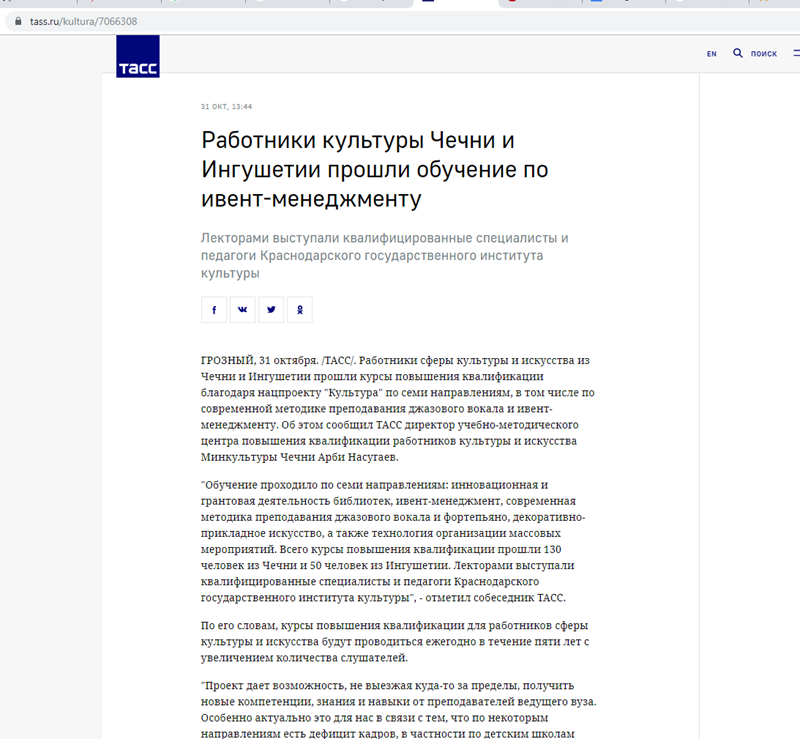Click the quote starting 'Обучение проходило по семи направлениям'
Screen dimensions: 800x739
[393, 541]
